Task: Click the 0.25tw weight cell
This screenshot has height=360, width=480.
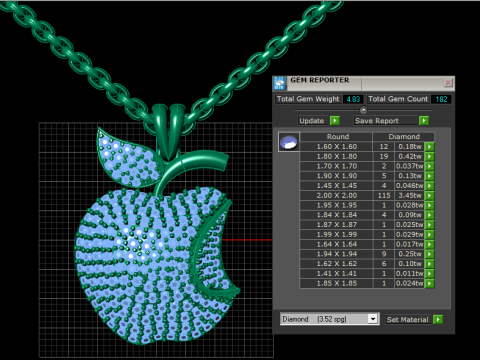Action: pyautogui.click(x=410, y=254)
